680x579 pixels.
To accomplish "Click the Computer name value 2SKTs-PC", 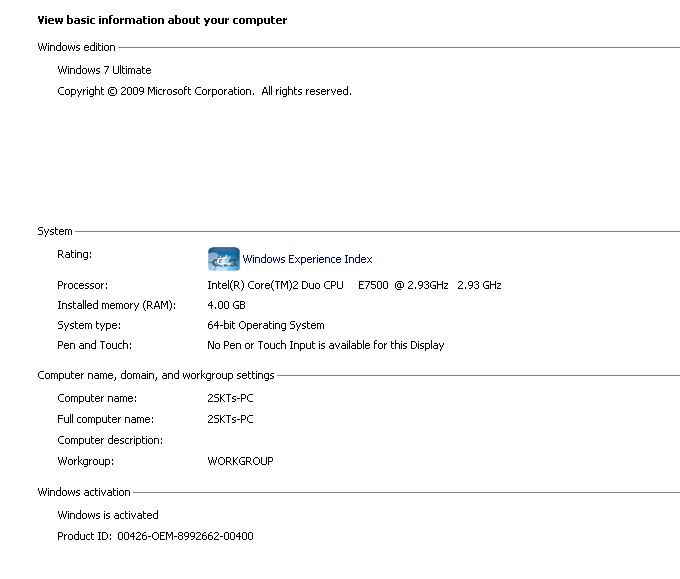I will tap(230, 398).
